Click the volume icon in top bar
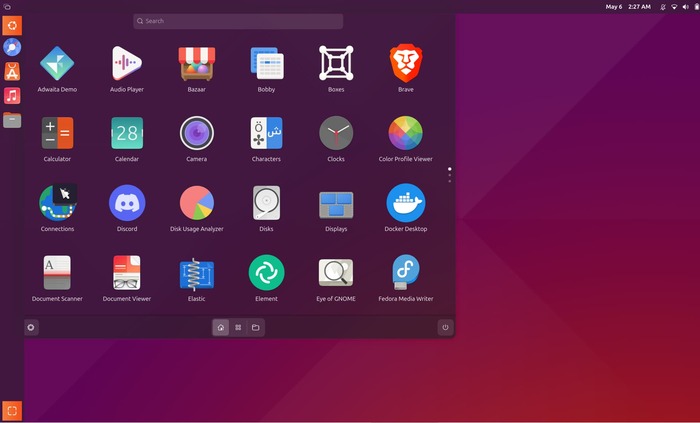700x423 pixels. [685, 7]
